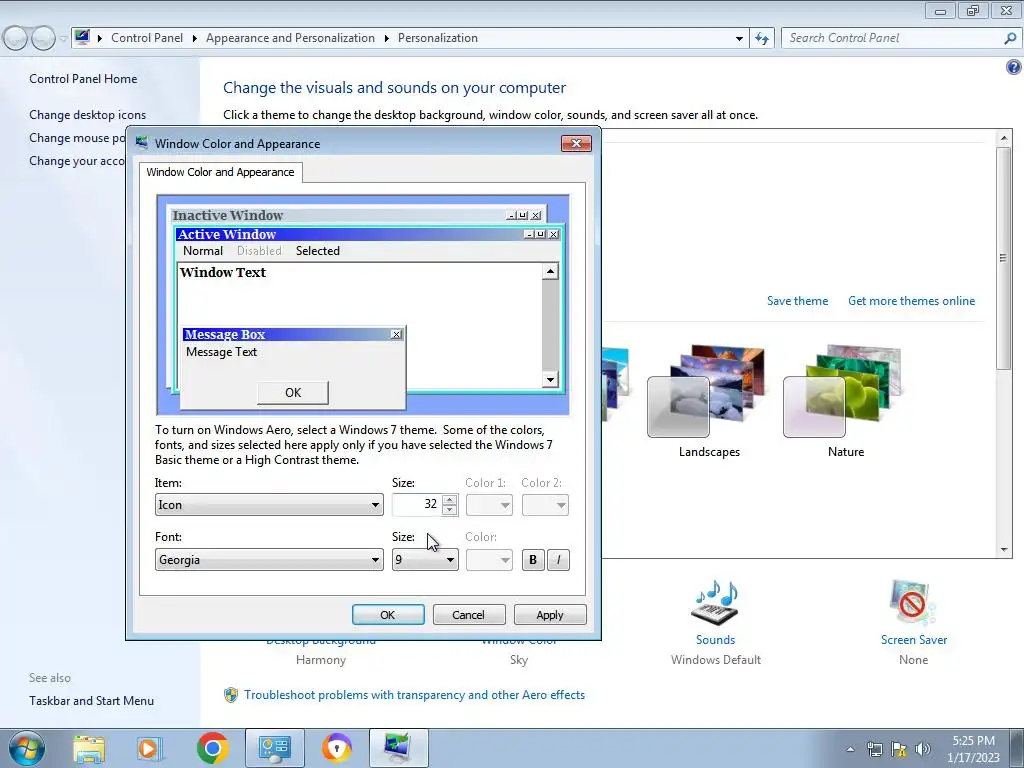Viewport: 1024px width, 768px height.
Task: Open the address bar history dropdown arrow
Action: click(x=739, y=39)
